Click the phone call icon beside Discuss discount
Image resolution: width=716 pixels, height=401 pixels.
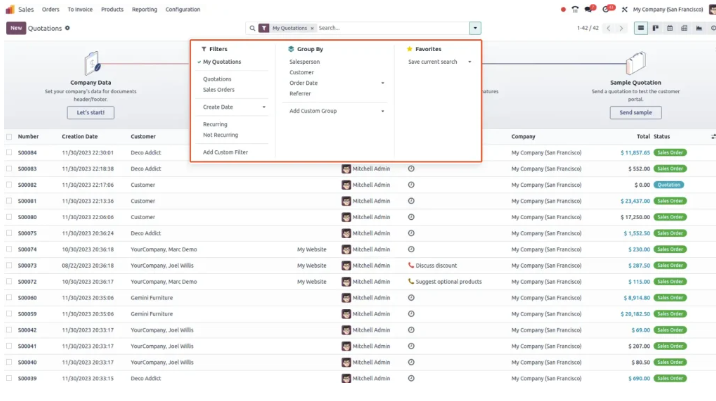pos(411,265)
